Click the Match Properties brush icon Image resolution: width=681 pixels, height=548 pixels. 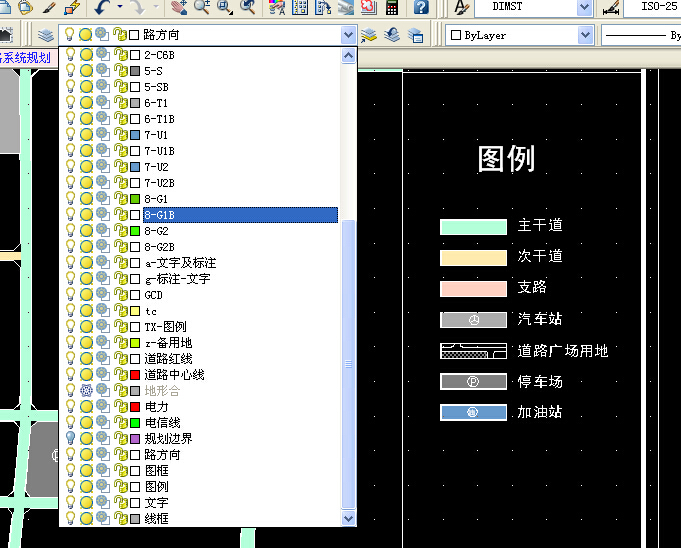tap(50, 7)
